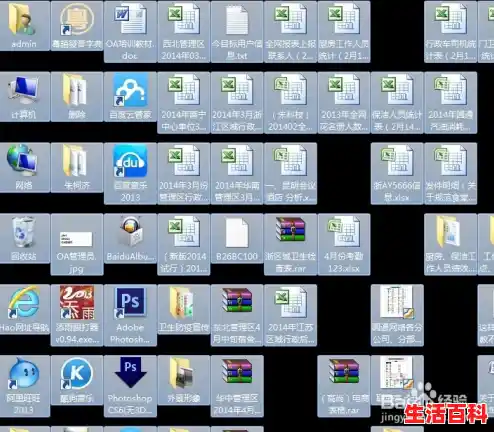Open the OA培训教材.doc Word document
494x432 pixels.
130,31
